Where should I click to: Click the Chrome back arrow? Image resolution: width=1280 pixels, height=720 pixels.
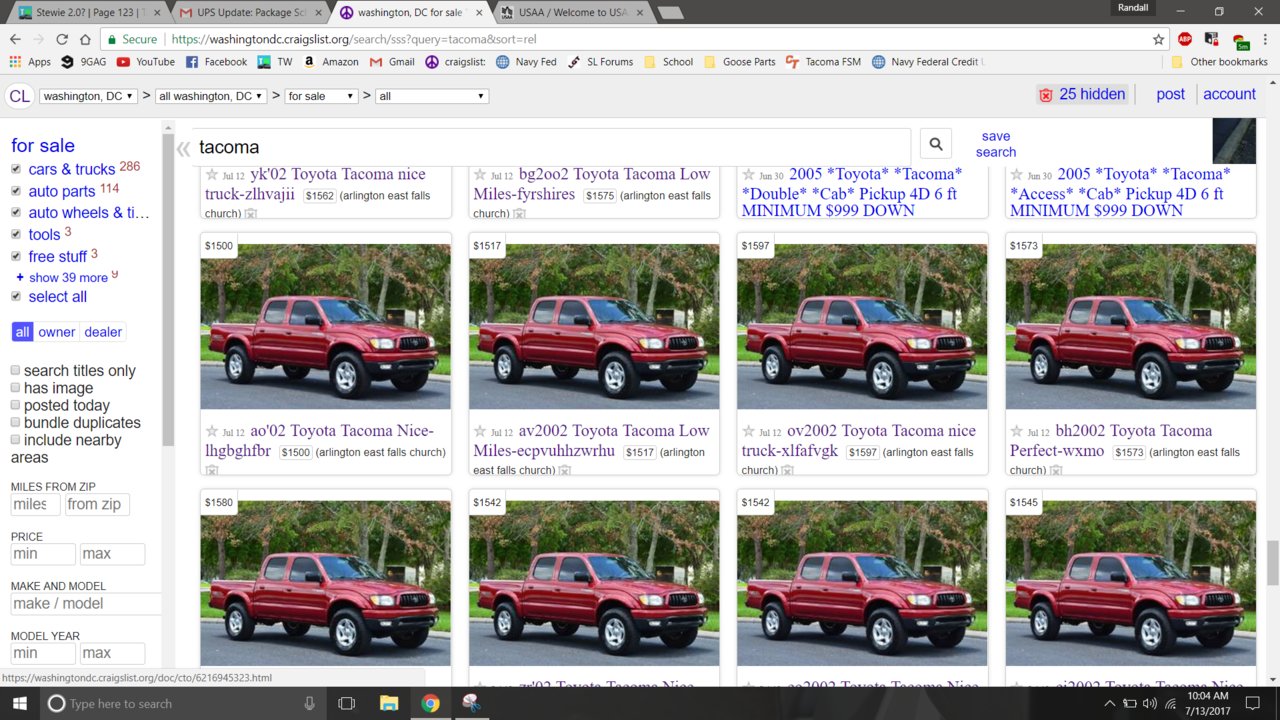pos(16,39)
